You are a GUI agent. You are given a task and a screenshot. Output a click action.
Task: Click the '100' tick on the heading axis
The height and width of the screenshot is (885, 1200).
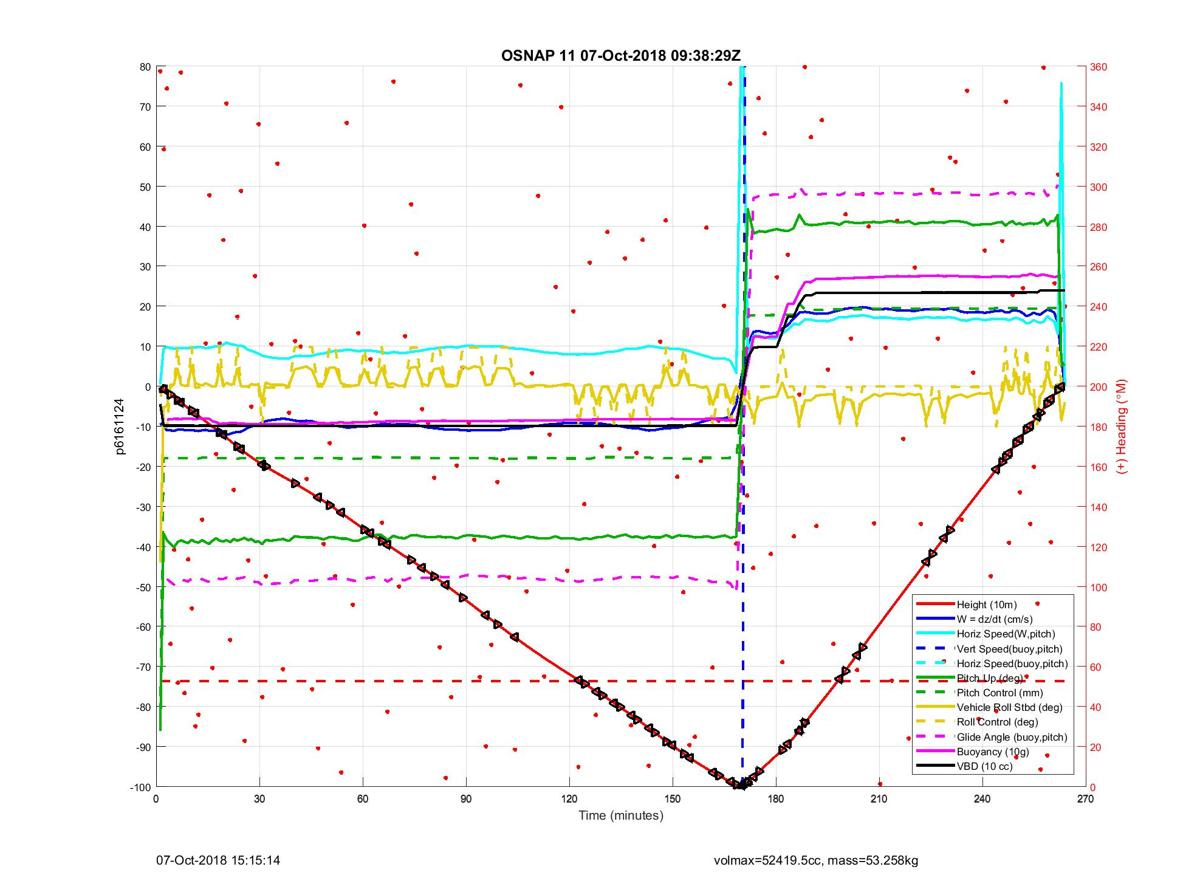[x=1101, y=587]
